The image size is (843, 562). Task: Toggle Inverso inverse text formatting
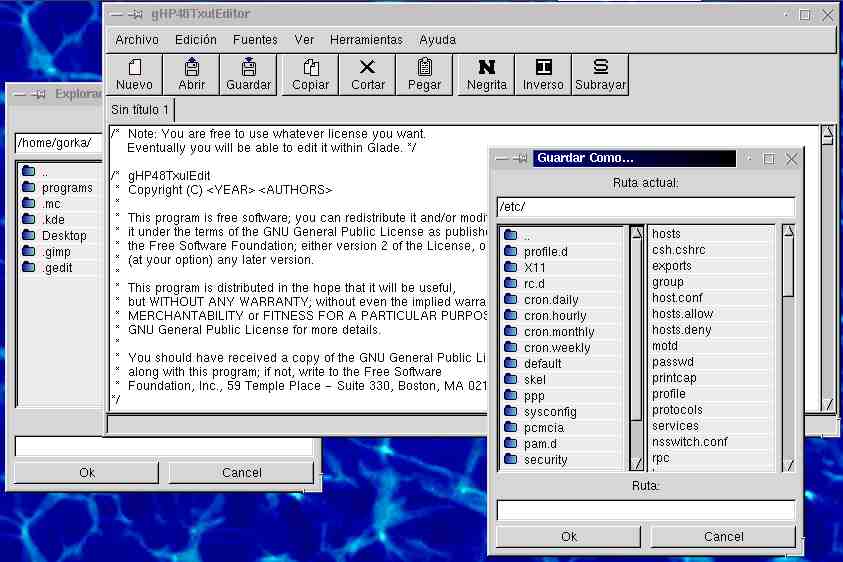pos(543,75)
